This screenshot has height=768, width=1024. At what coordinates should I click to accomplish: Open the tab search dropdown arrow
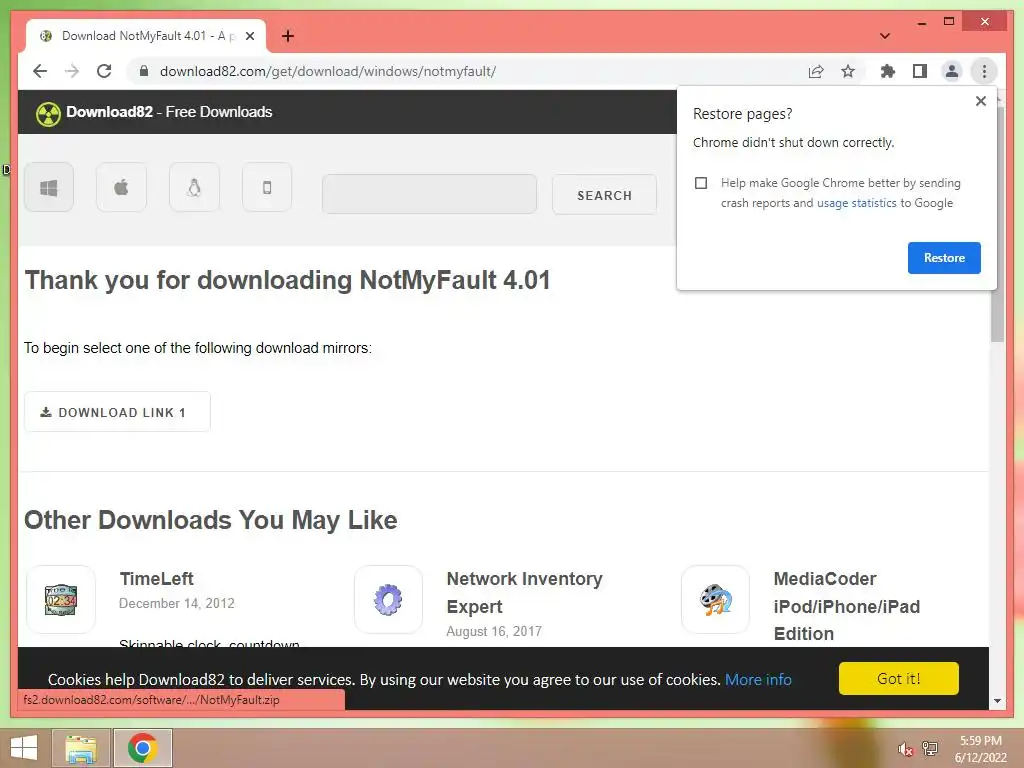tap(885, 36)
